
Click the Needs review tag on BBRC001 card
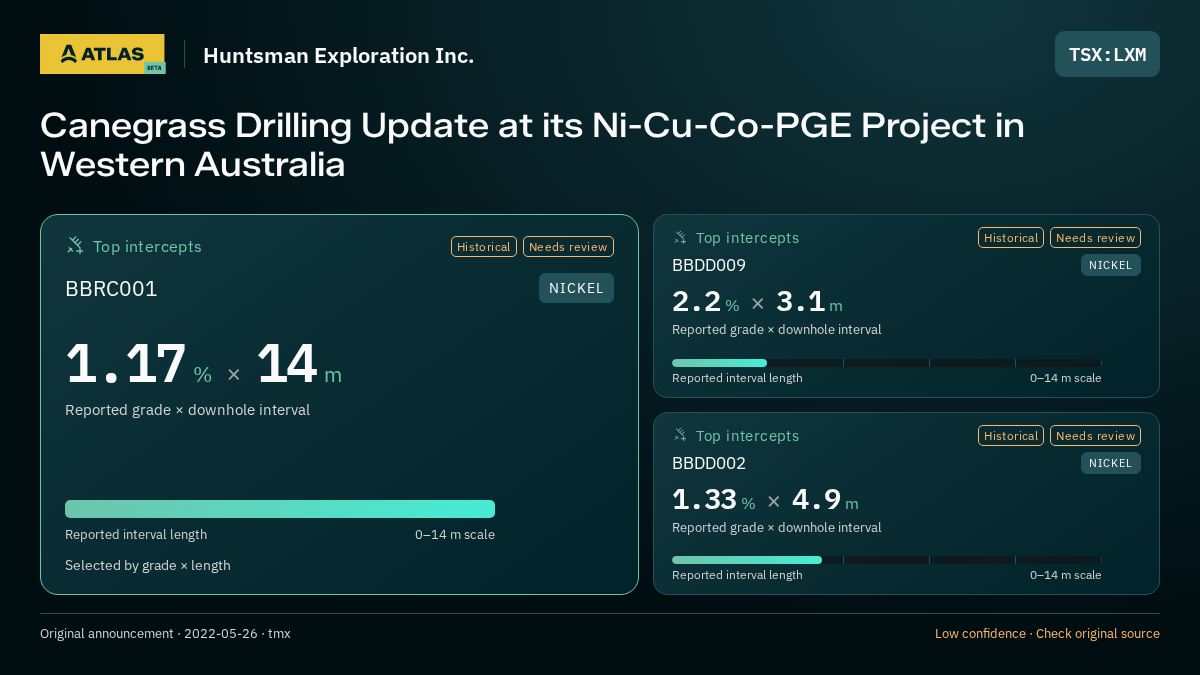[x=568, y=247]
